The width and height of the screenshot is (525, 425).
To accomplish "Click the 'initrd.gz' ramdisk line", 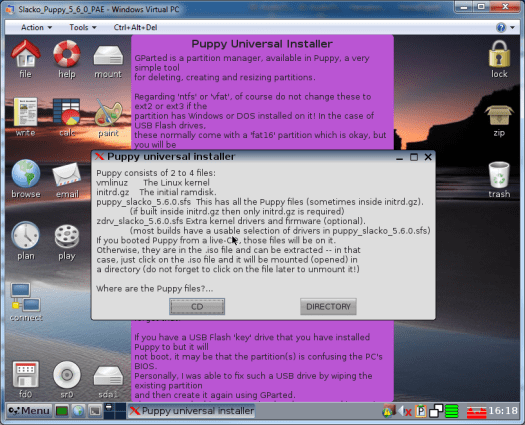I will (156, 192).
